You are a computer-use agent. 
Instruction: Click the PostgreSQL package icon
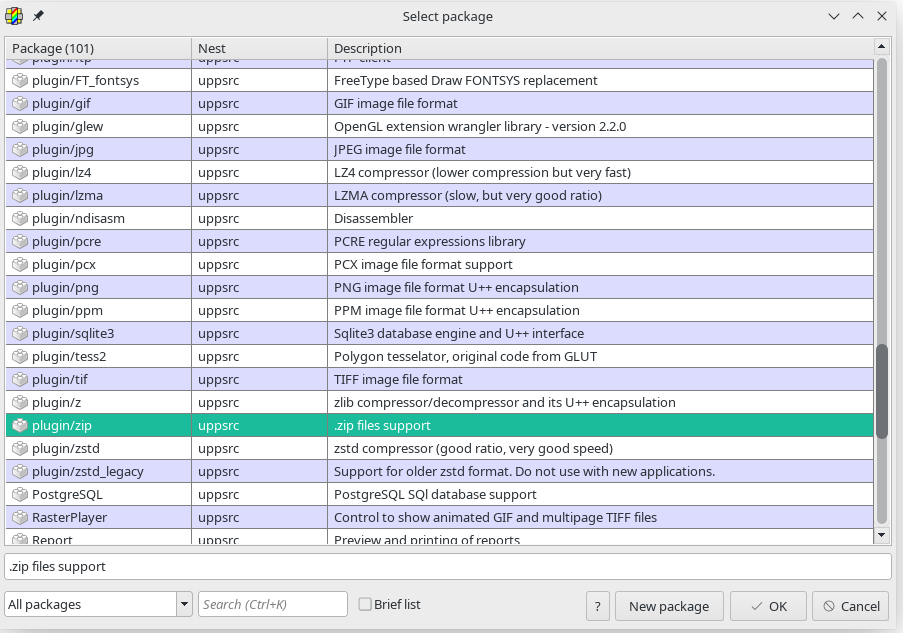coord(20,495)
